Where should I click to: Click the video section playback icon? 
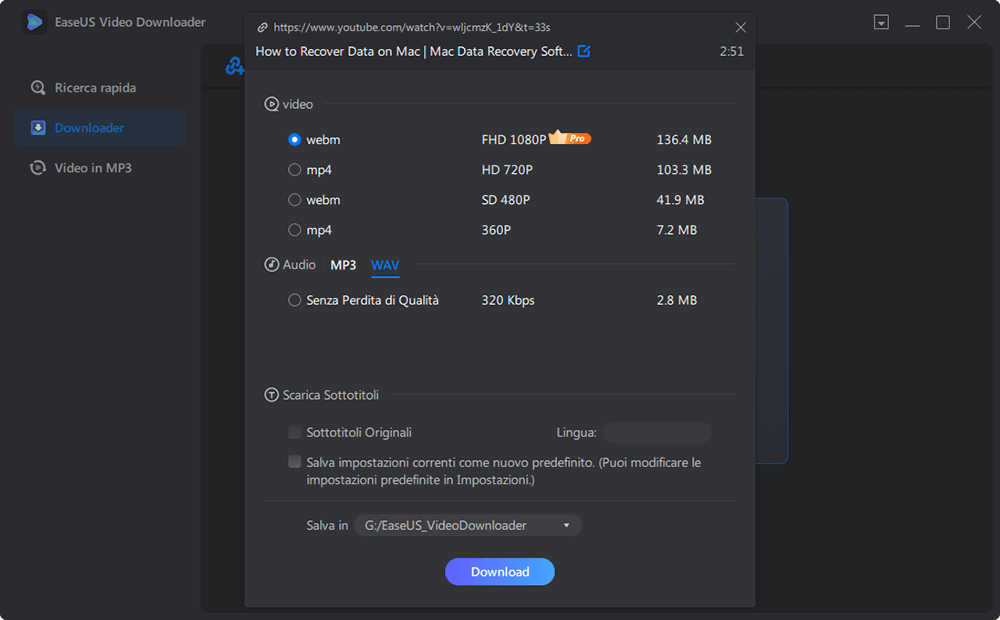pyautogui.click(x=271, y=103)
